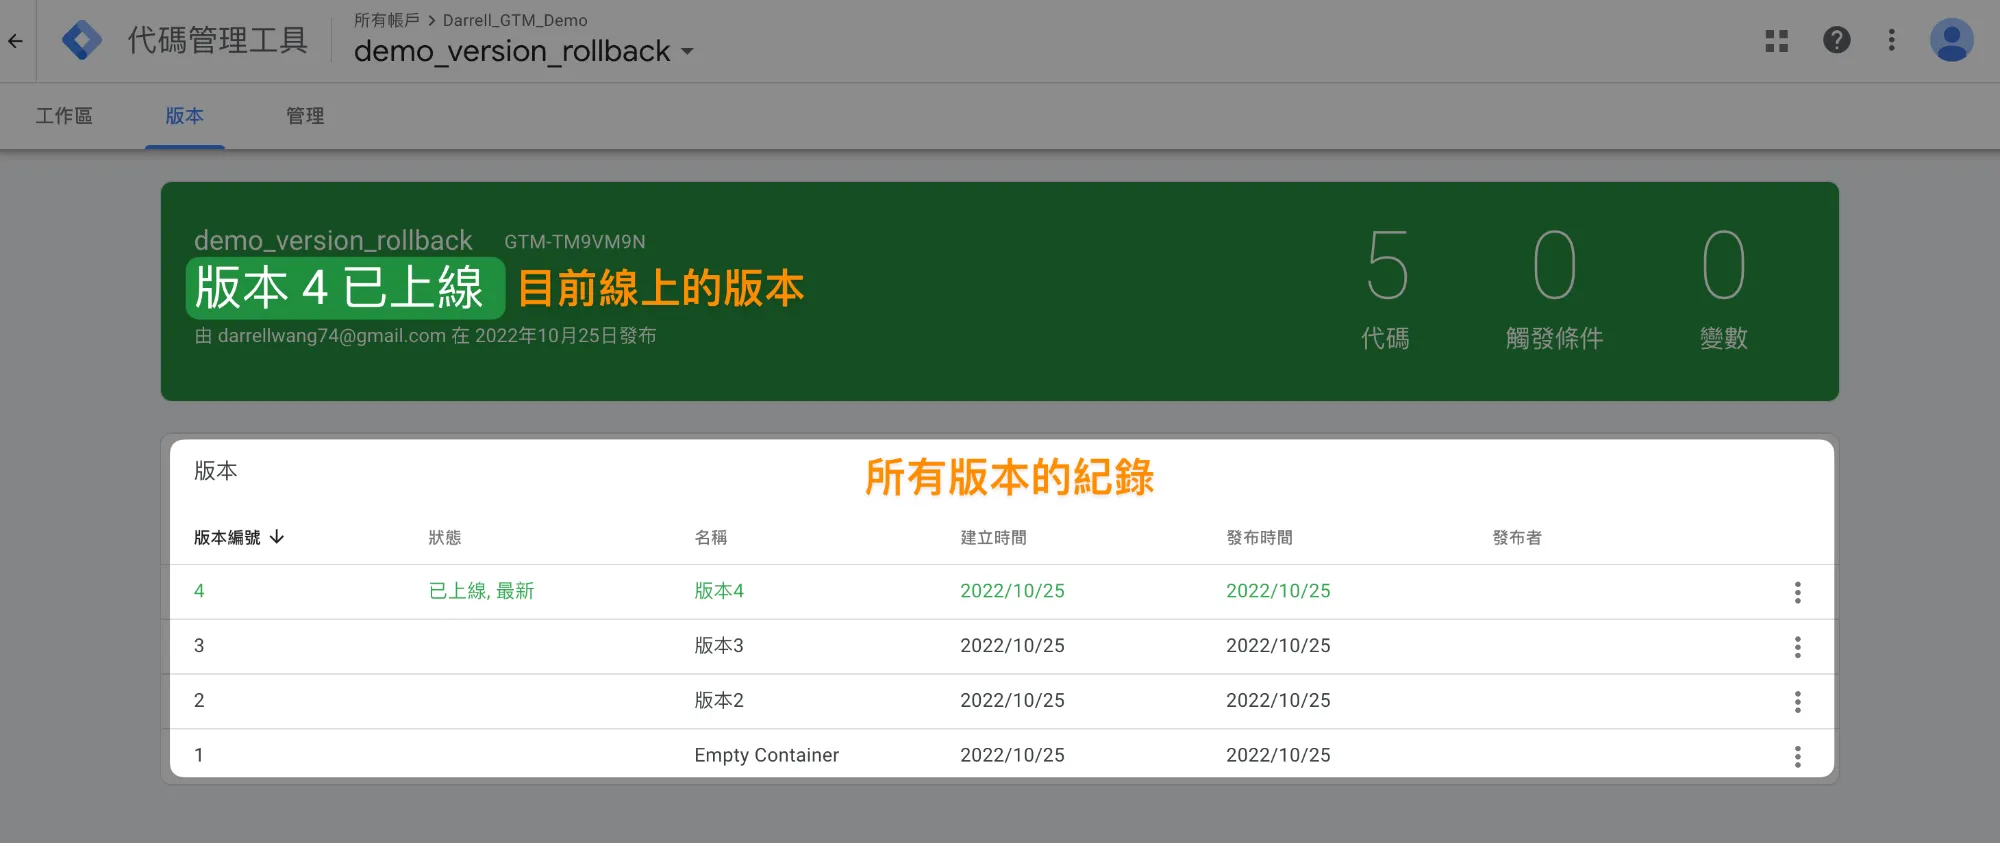
Task: Click the 版本 4 已上線 heading
Action: [340, 288]
